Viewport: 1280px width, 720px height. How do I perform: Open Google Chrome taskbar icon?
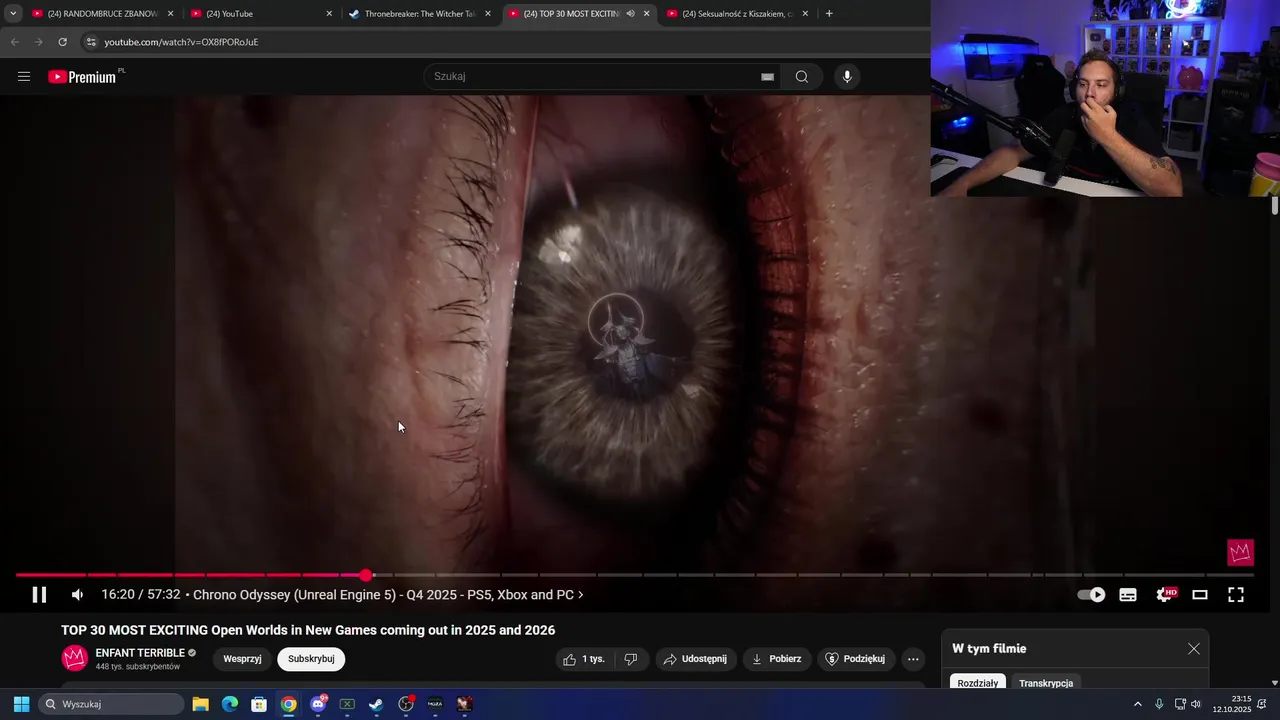[x=288, y=704]
